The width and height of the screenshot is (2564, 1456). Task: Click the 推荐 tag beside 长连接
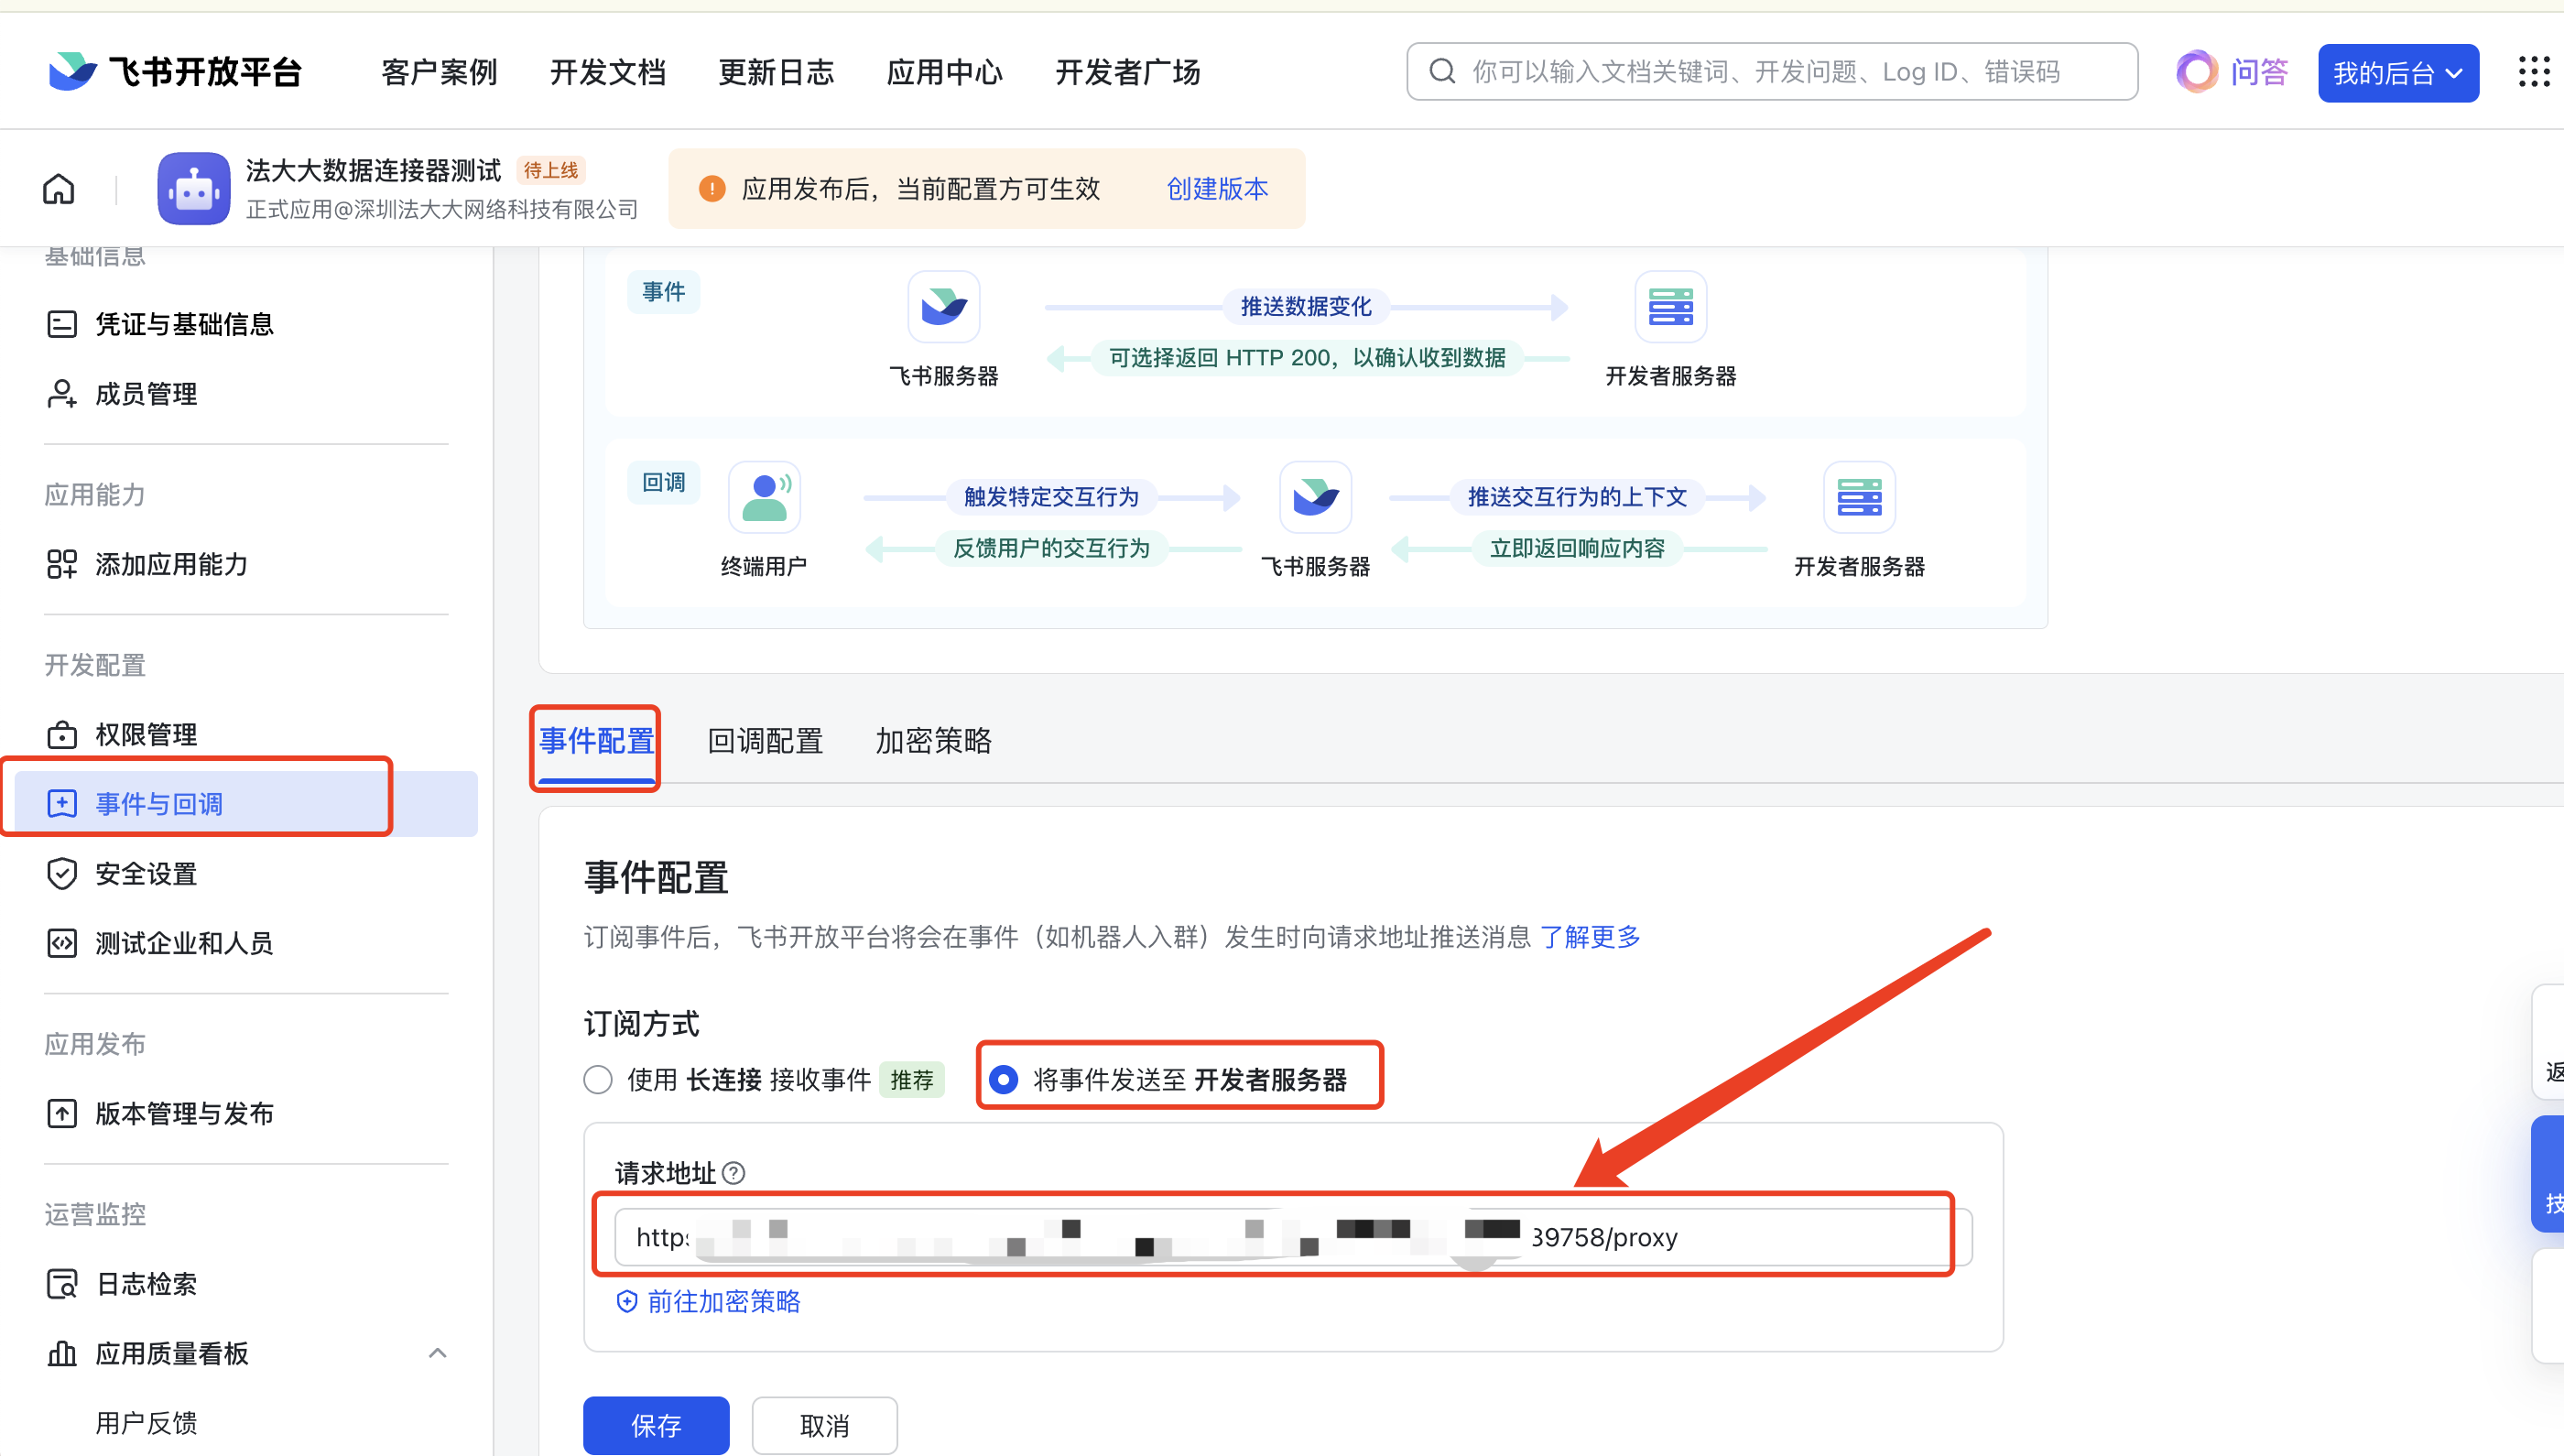pyautogui.click(x=912, y=1080)
